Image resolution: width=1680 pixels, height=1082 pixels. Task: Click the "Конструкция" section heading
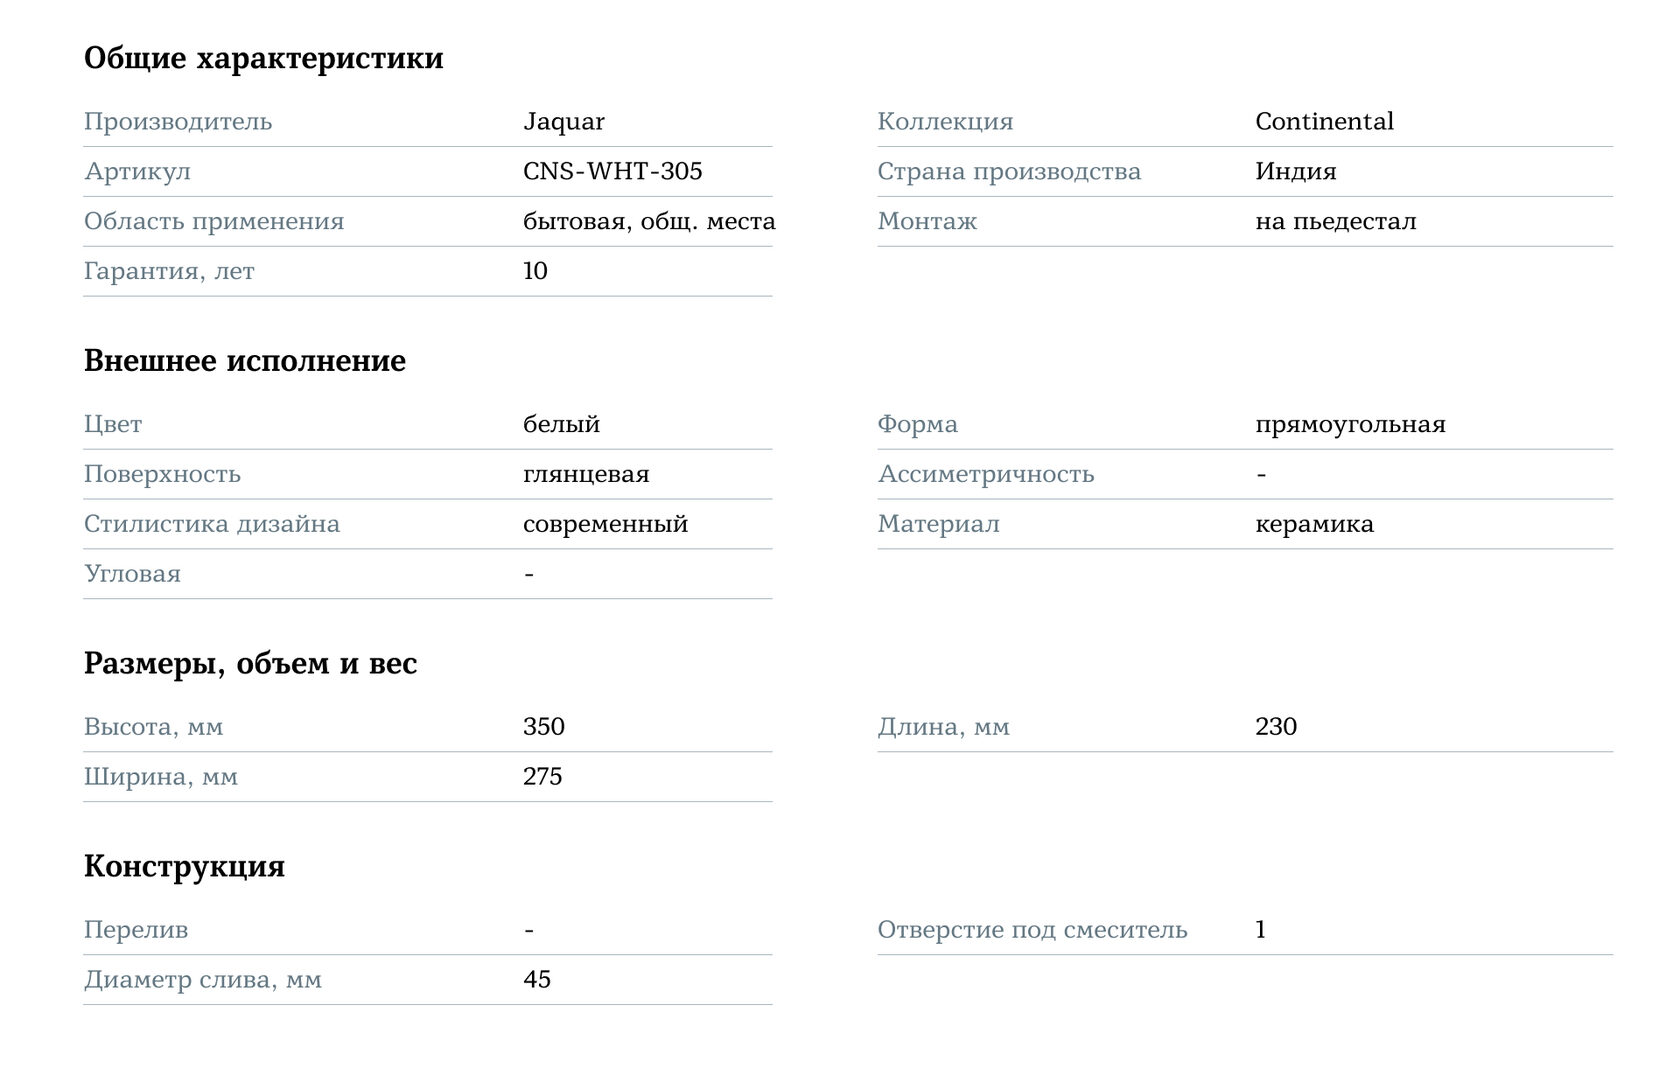(184, 866)
